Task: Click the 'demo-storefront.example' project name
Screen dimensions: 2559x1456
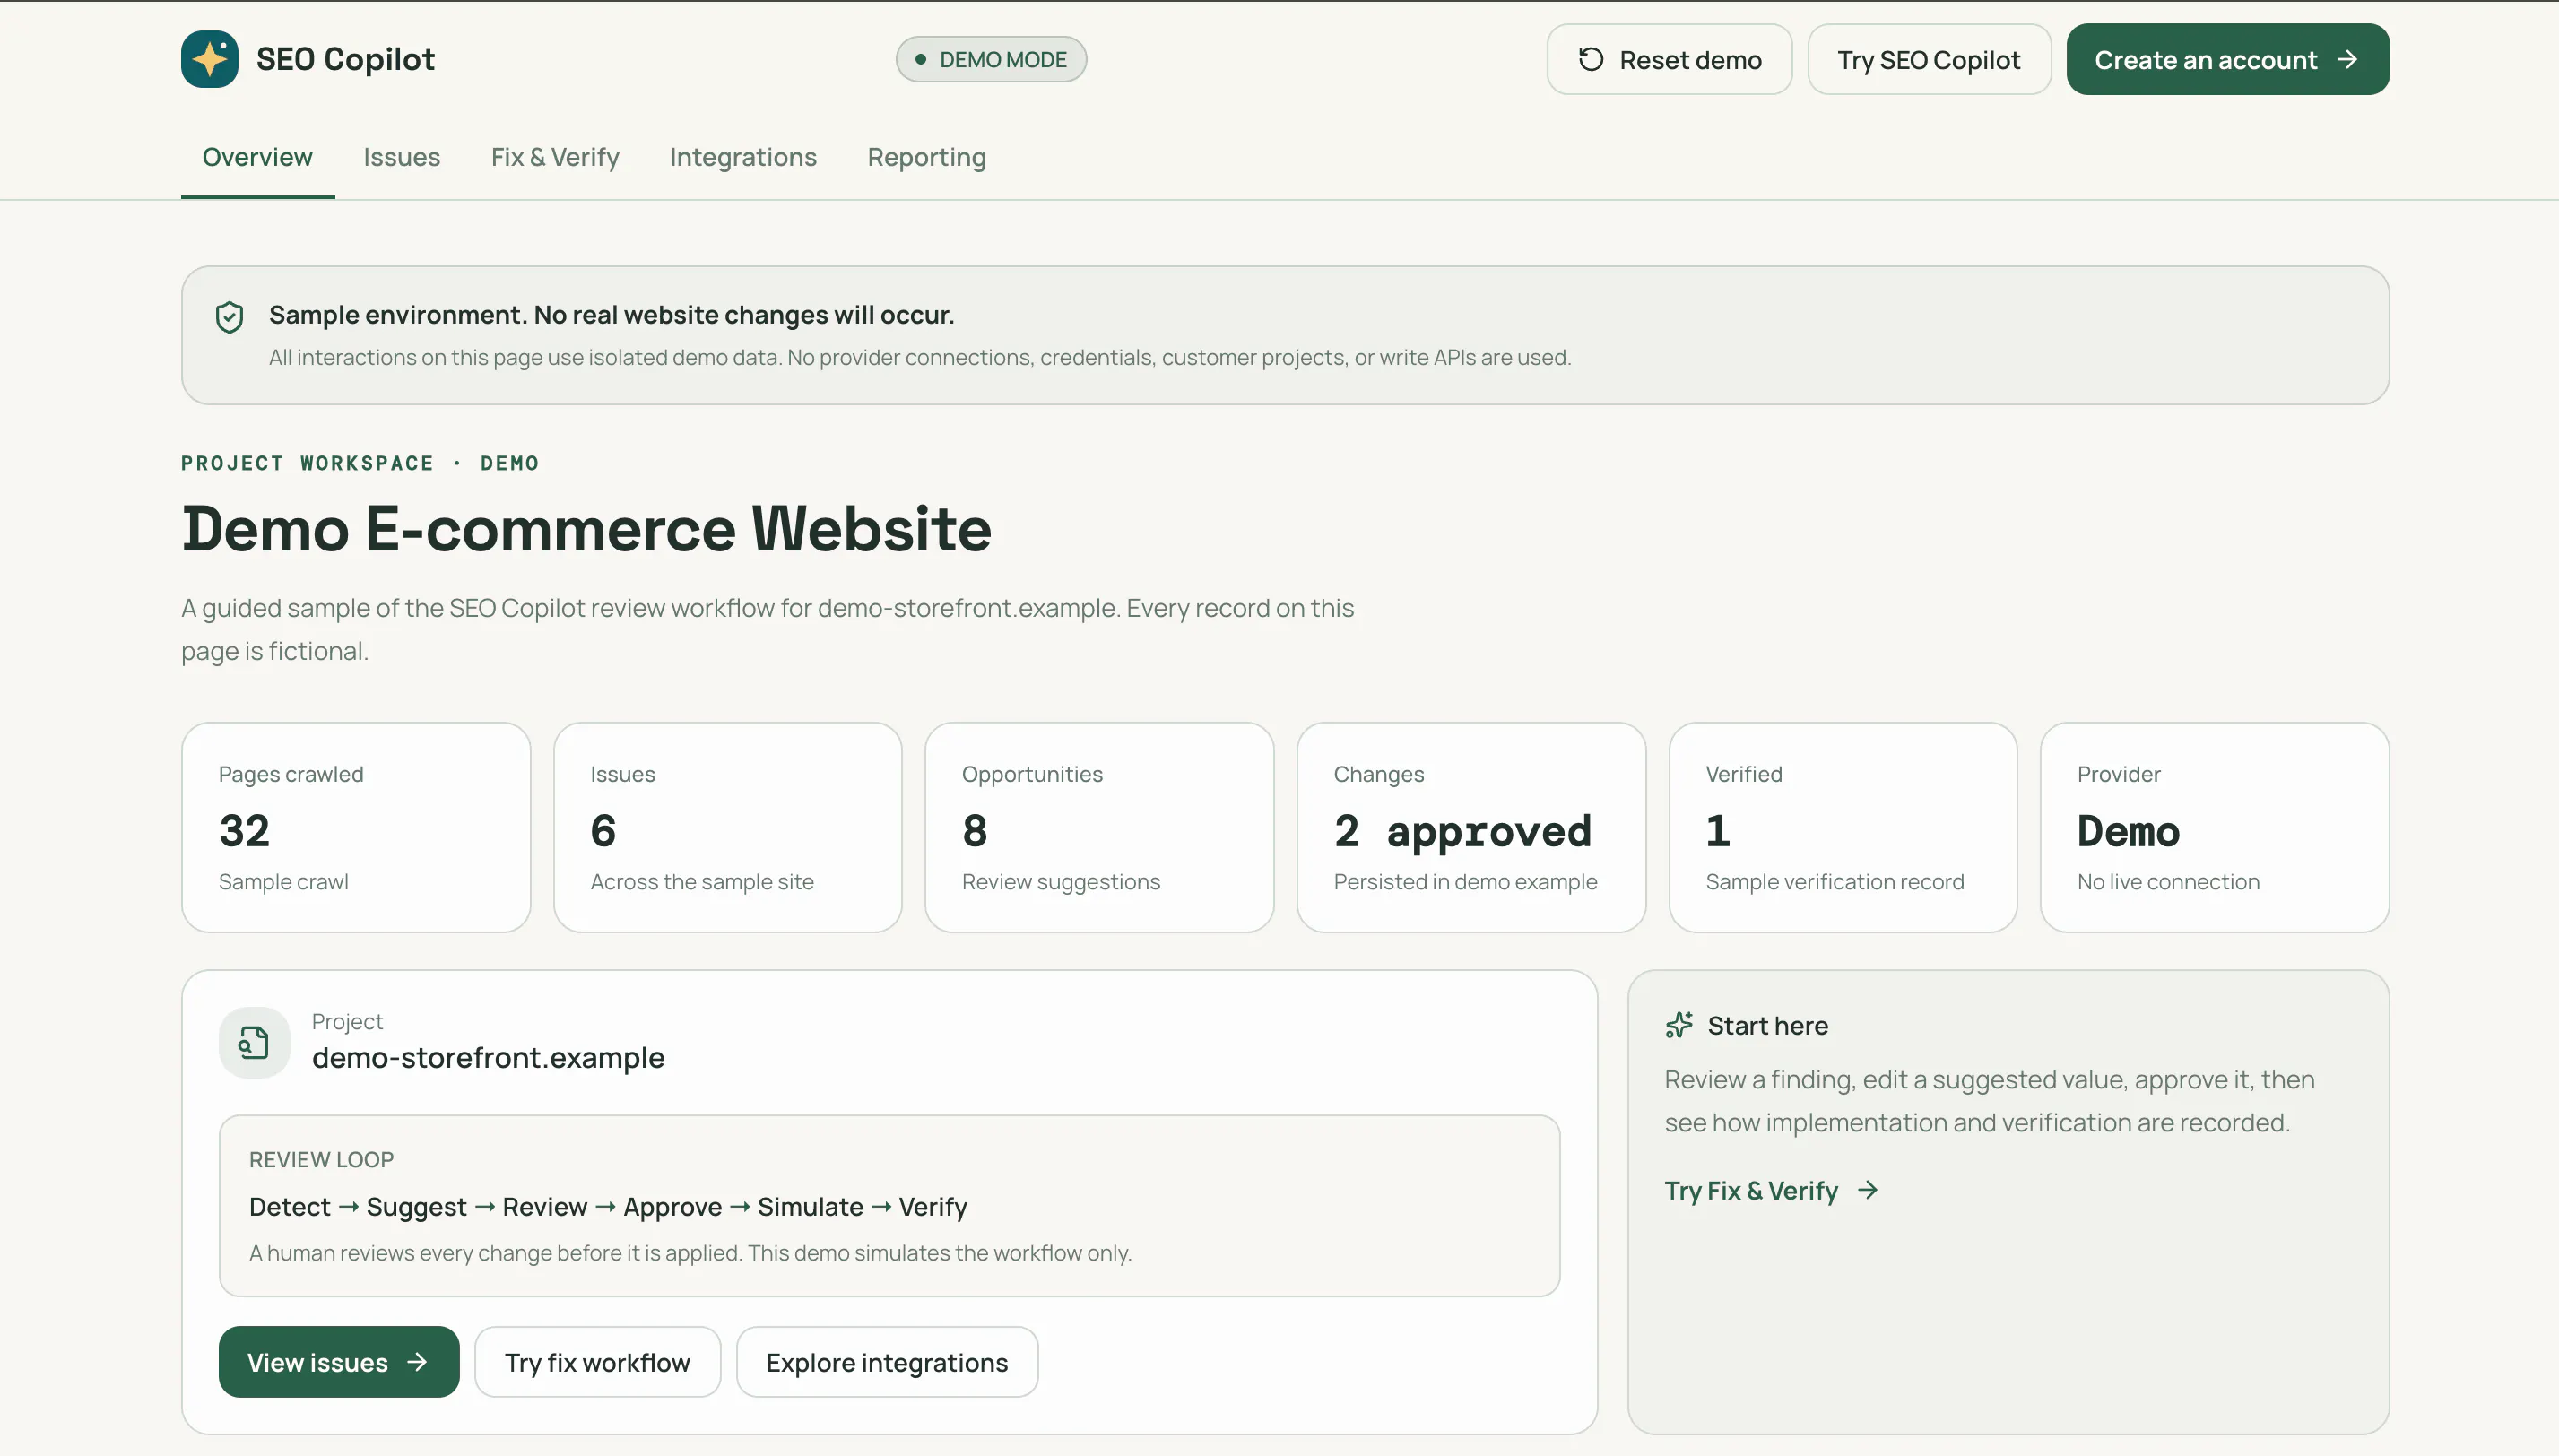Action: coord(488,1057)
